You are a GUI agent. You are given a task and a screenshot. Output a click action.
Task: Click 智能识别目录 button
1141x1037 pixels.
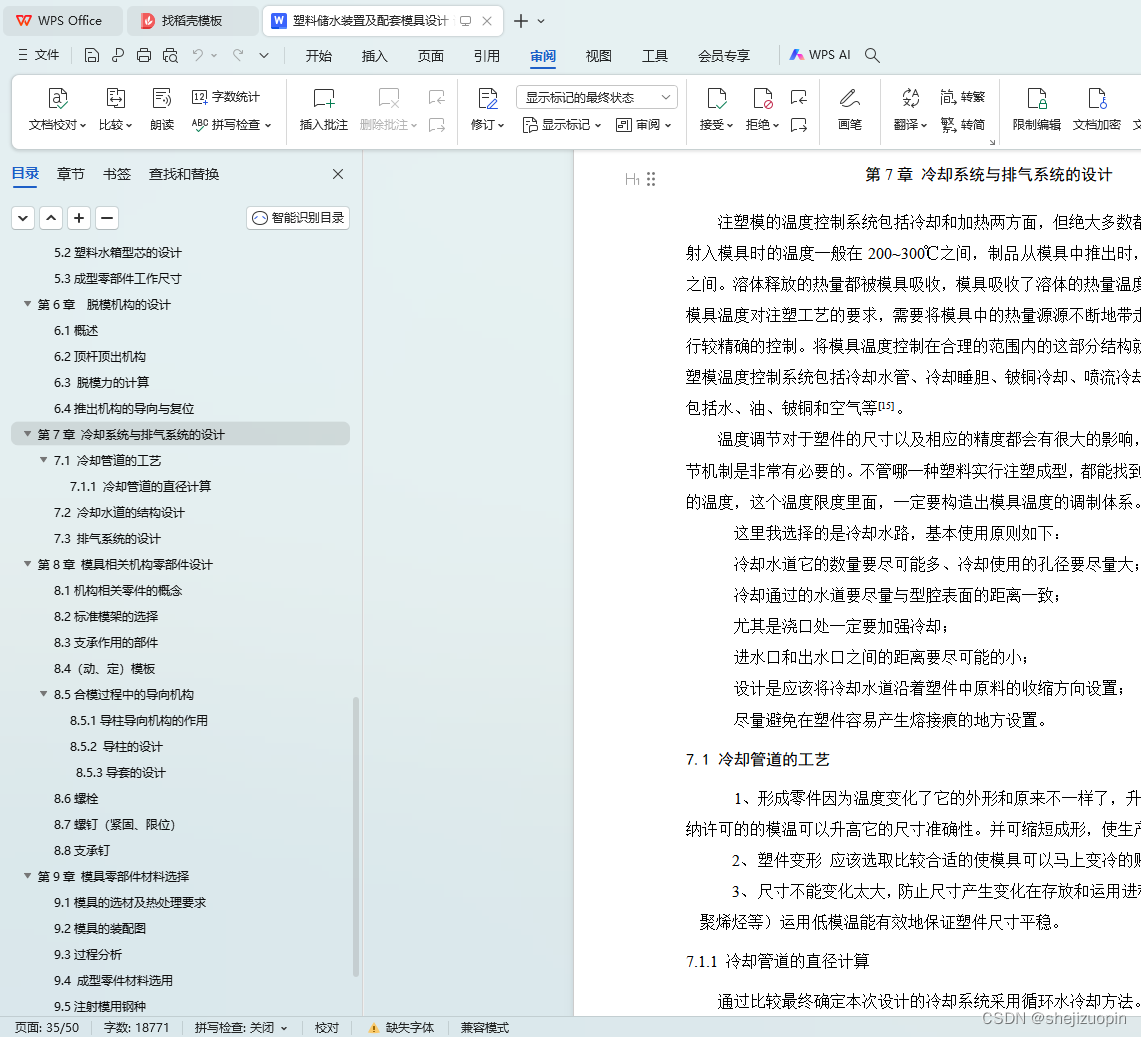point(298,218)
